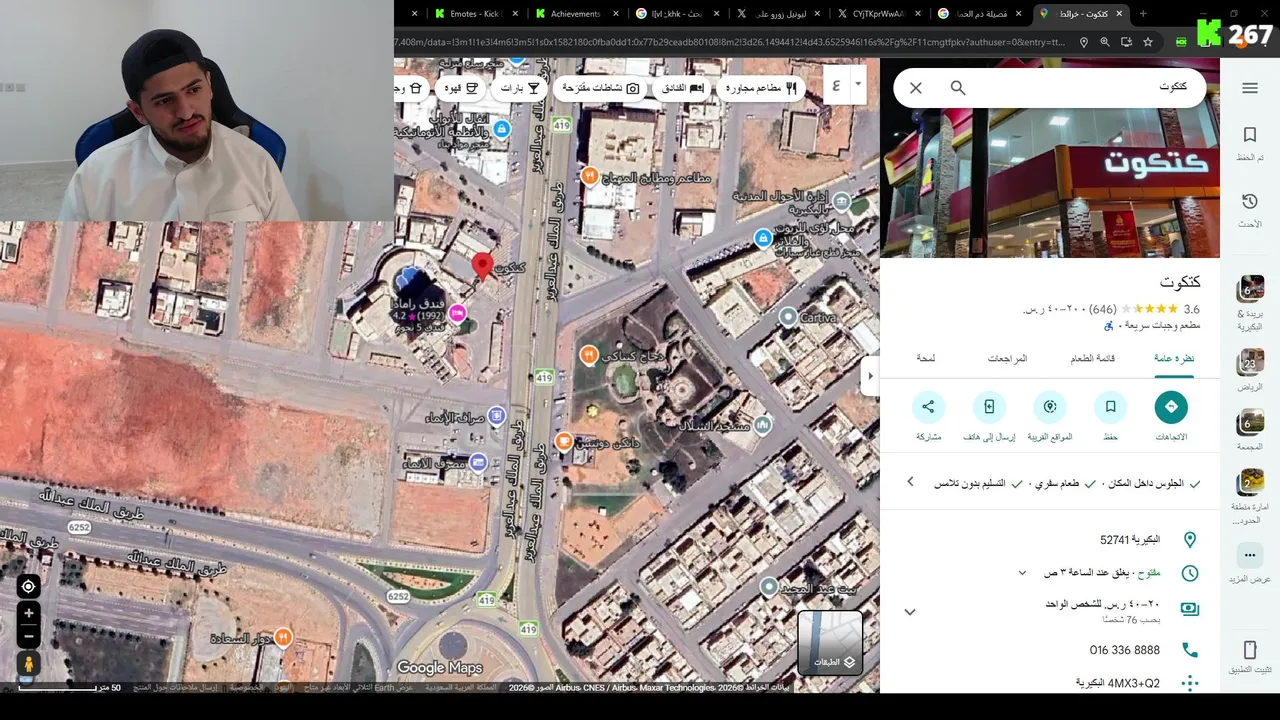Collapse the side panel arrow
The width and height of the screenshot is (1280, 720).
tap(870, 376)
